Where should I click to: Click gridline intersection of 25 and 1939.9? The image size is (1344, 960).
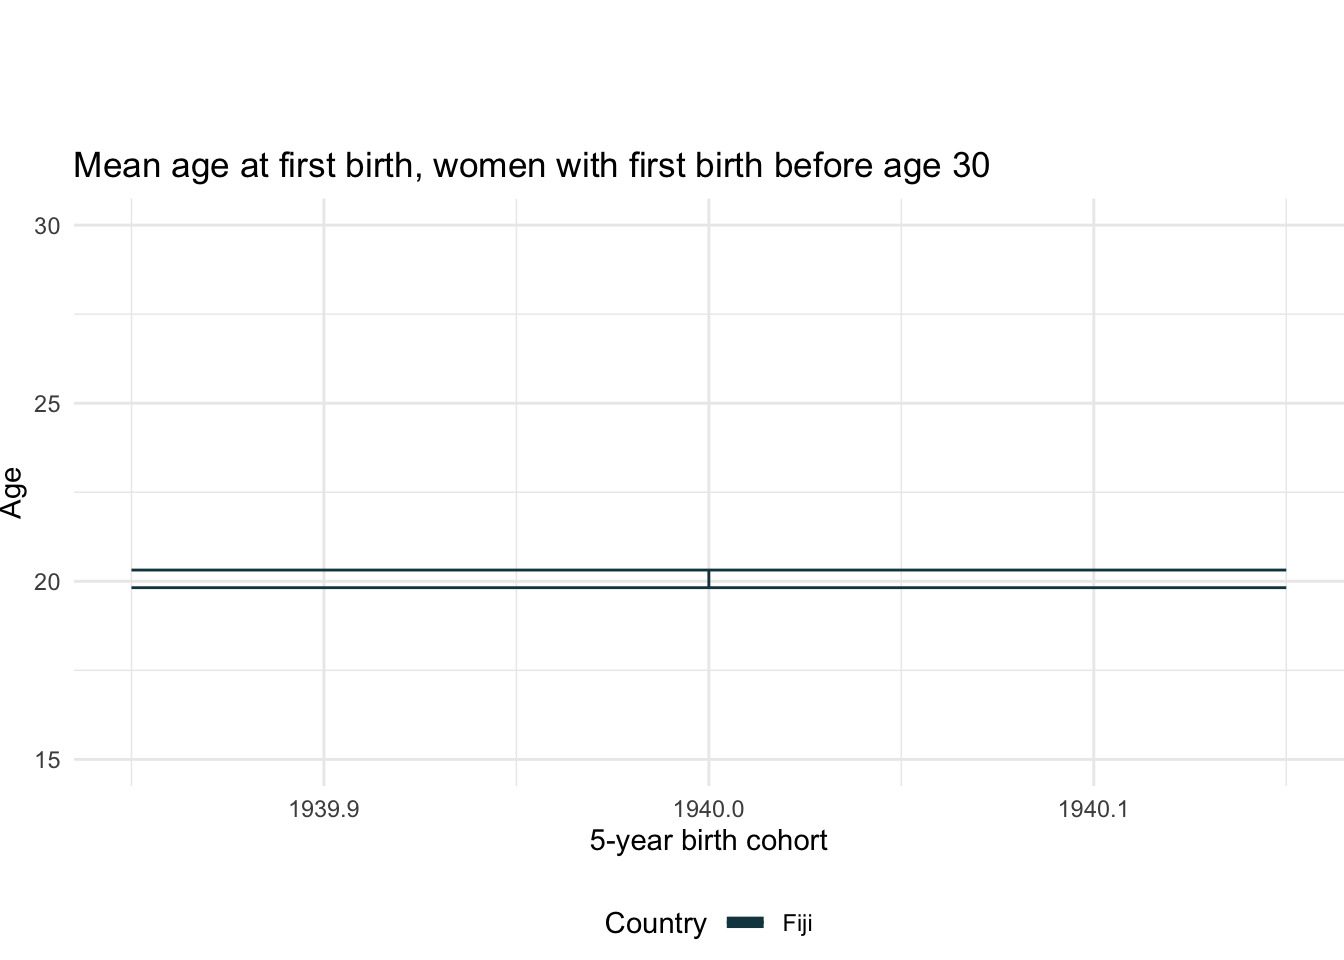(x=324, y=404)
